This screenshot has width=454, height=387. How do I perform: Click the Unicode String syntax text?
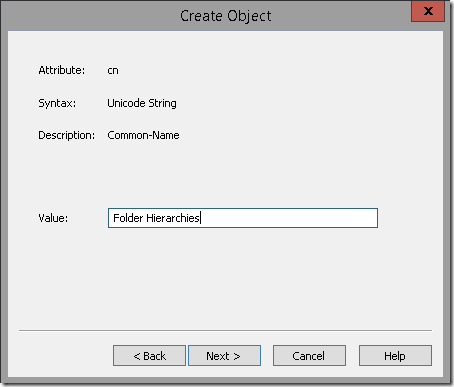pos(142,103)
